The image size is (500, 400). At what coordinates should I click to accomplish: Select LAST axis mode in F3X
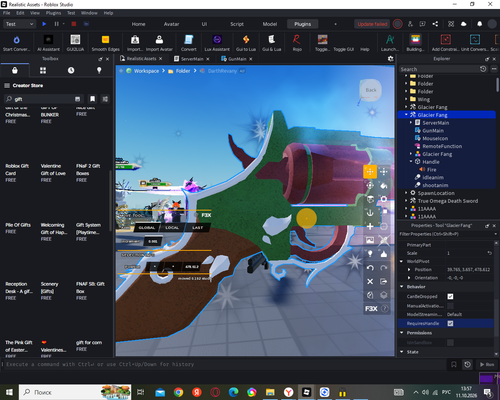[197, 228]
